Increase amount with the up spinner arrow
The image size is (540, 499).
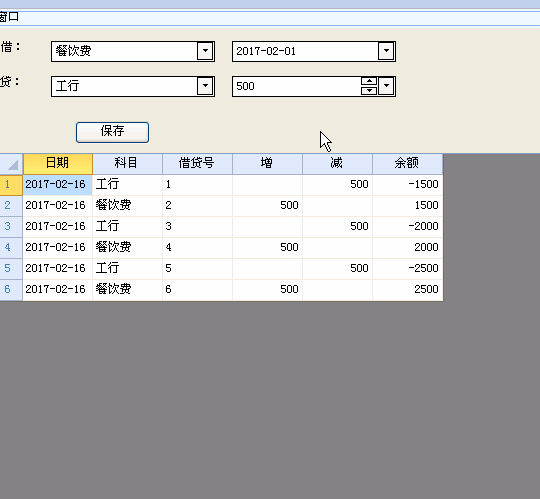[x=369, y=82]
